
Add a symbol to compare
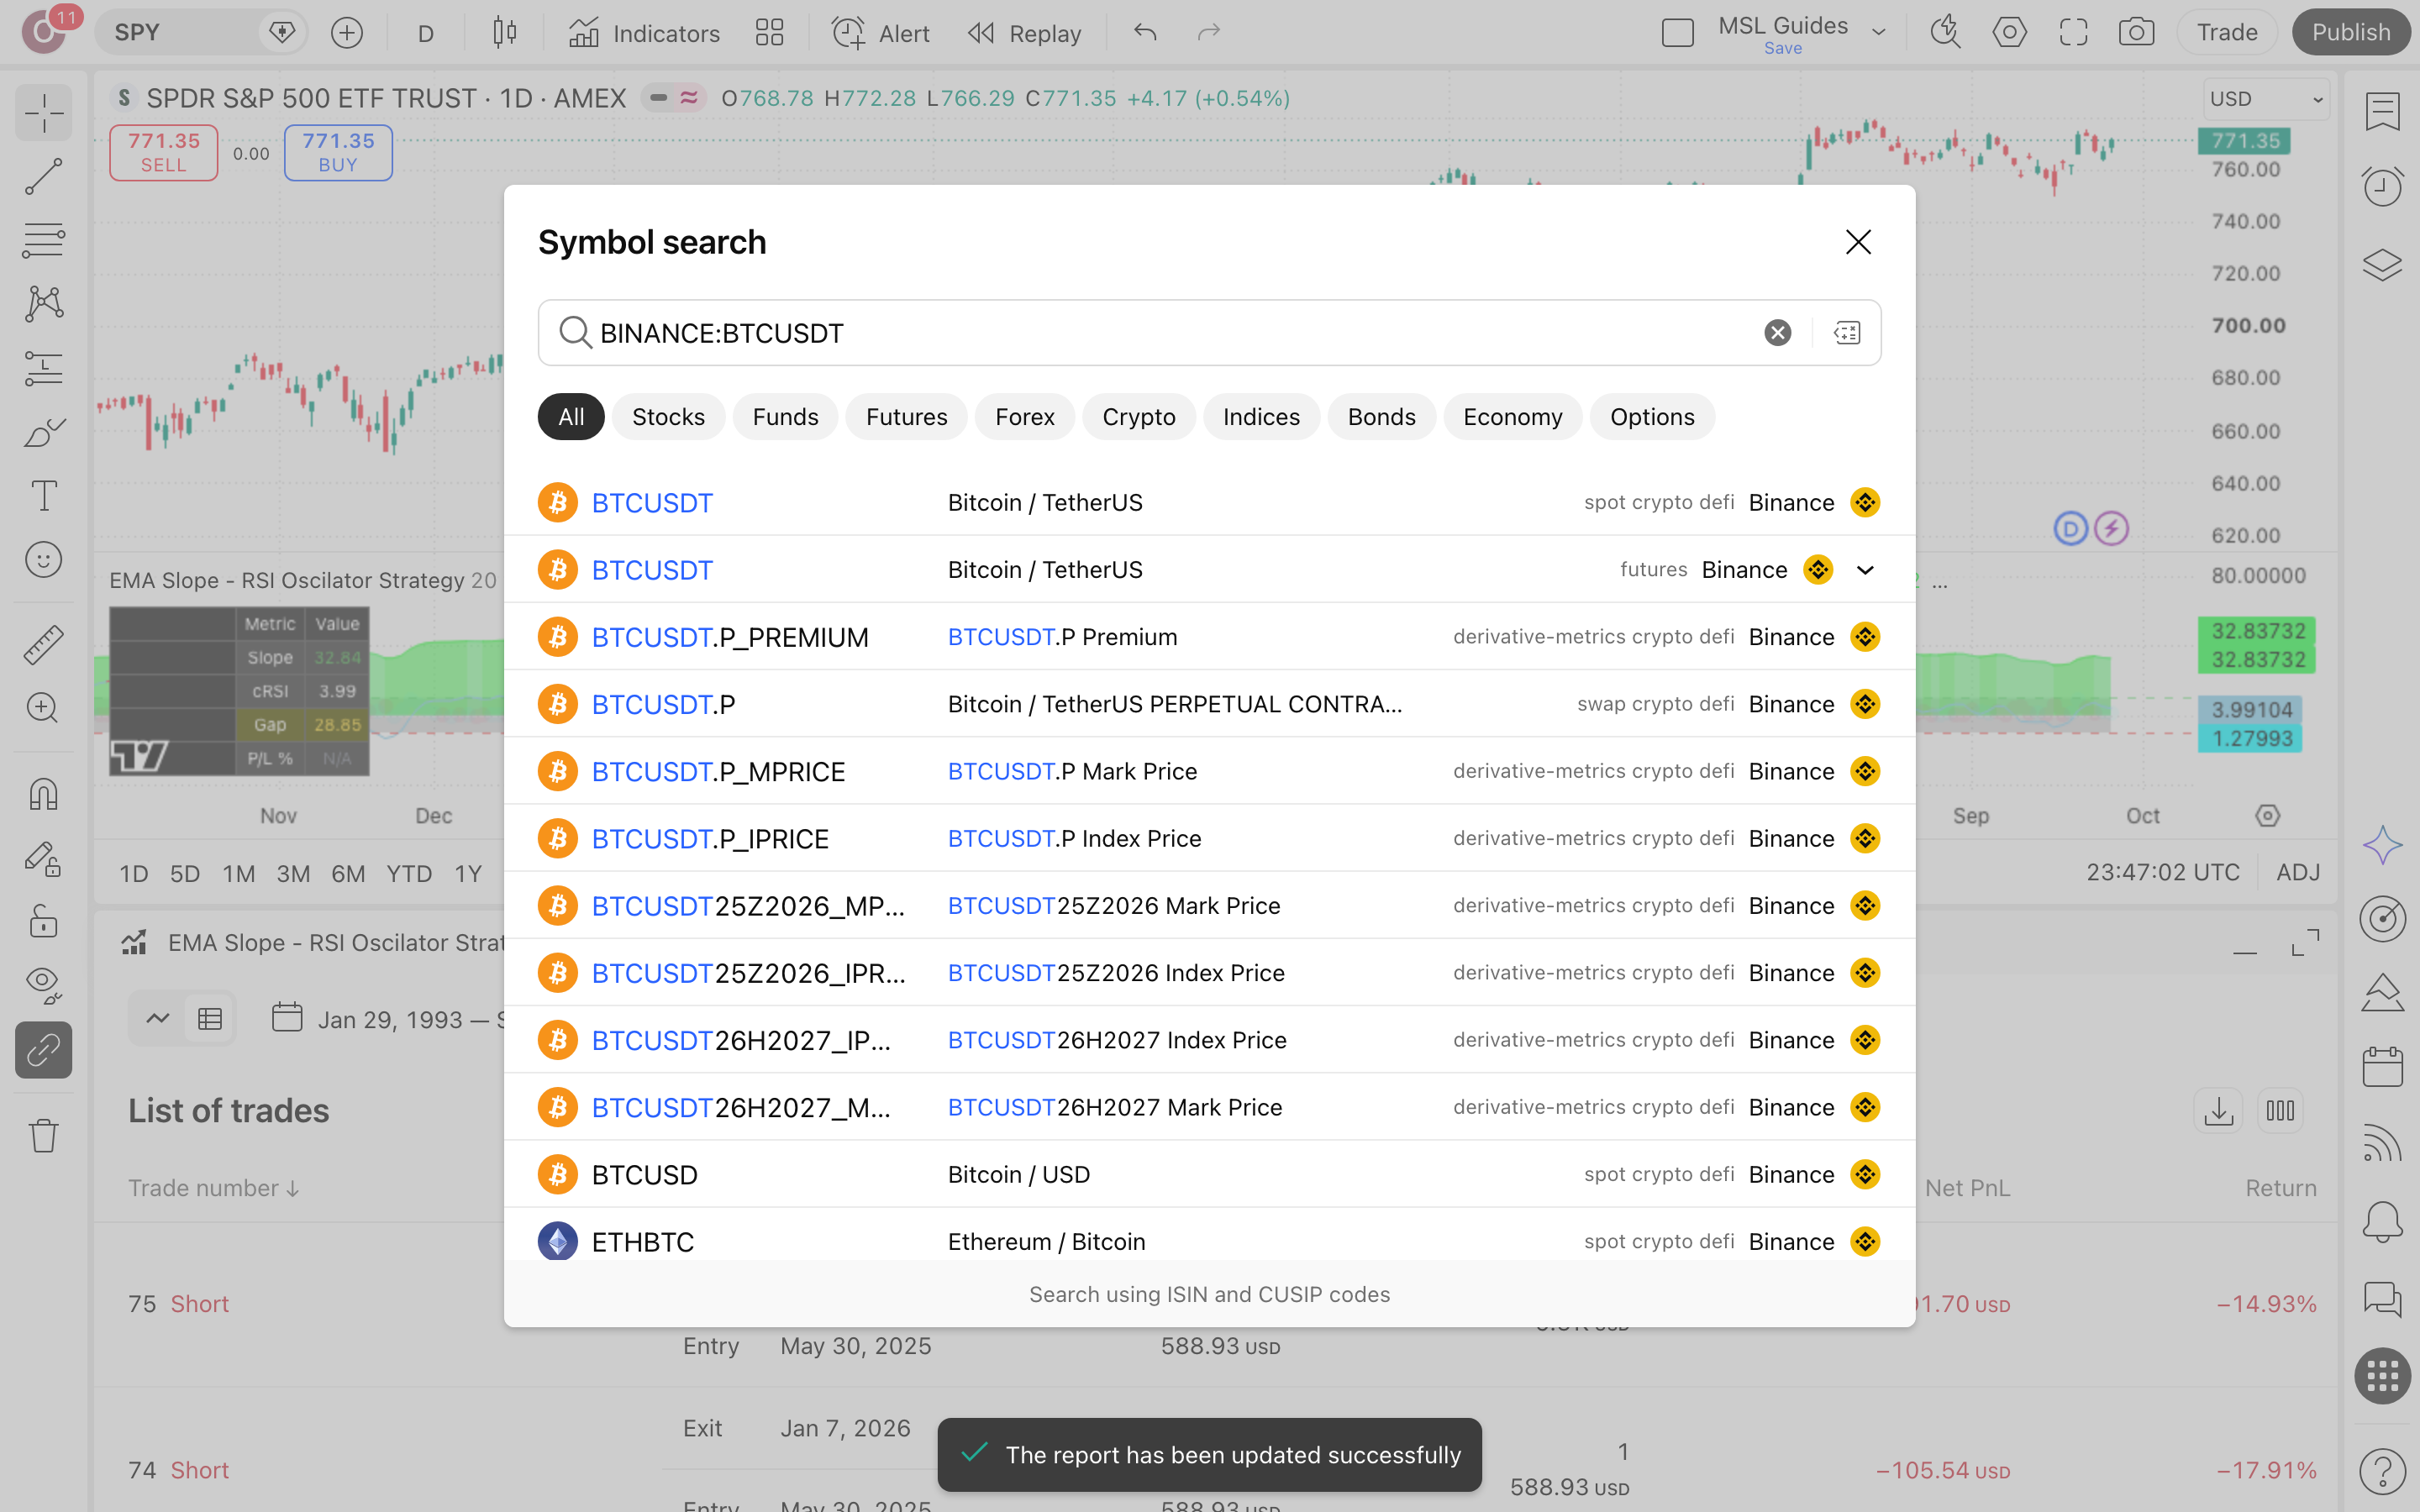(347, 33)
